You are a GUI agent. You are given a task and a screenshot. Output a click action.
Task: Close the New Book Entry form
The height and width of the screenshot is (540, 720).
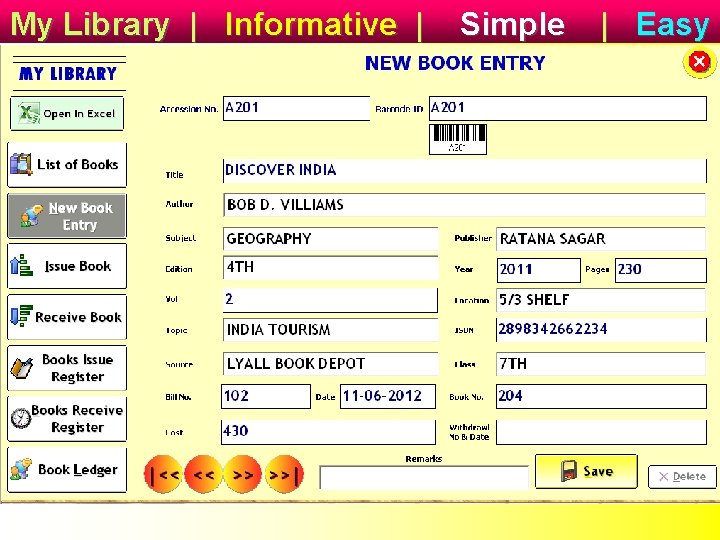pyautogui.click(x=699, y=62)
